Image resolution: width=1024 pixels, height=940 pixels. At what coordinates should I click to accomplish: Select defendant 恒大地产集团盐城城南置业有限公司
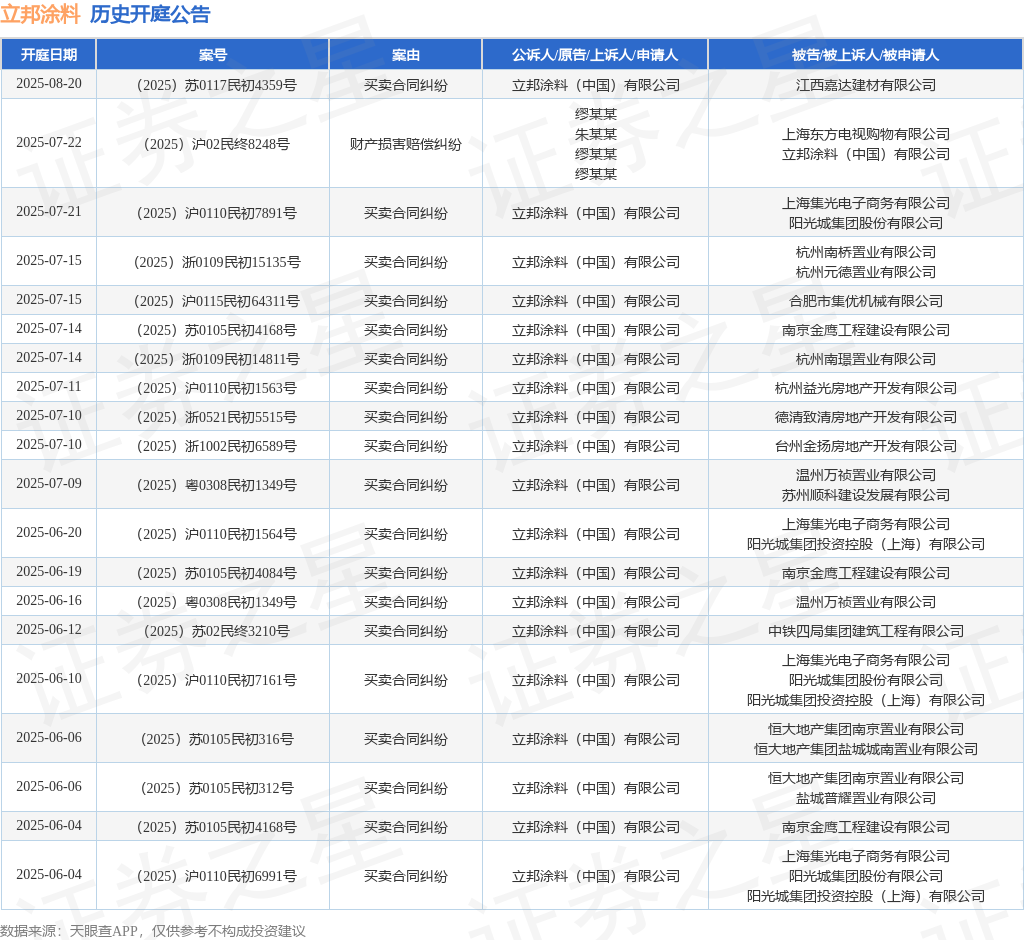click(865, 749)
